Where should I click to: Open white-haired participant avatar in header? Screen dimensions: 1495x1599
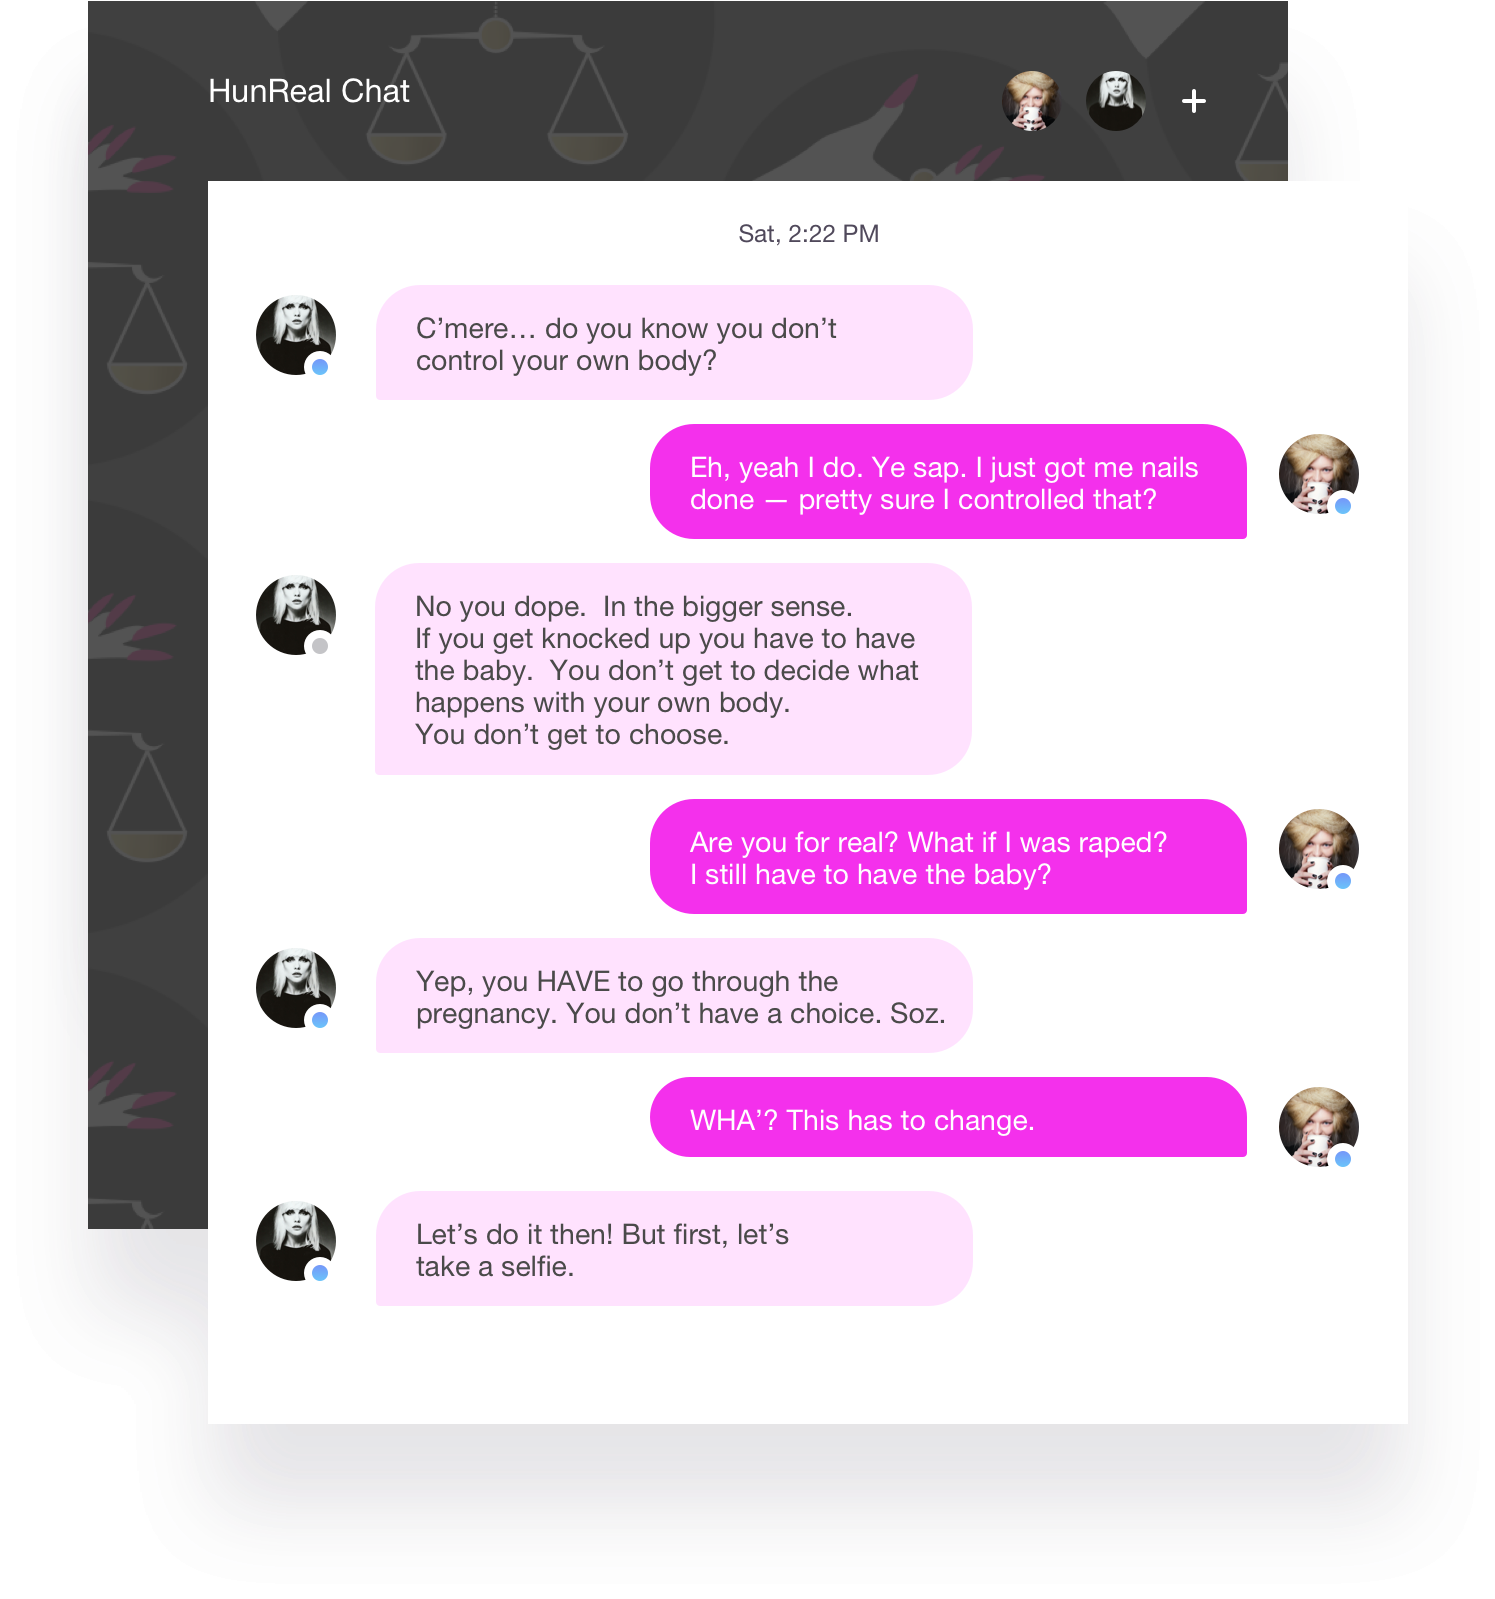pos(1116,101)
